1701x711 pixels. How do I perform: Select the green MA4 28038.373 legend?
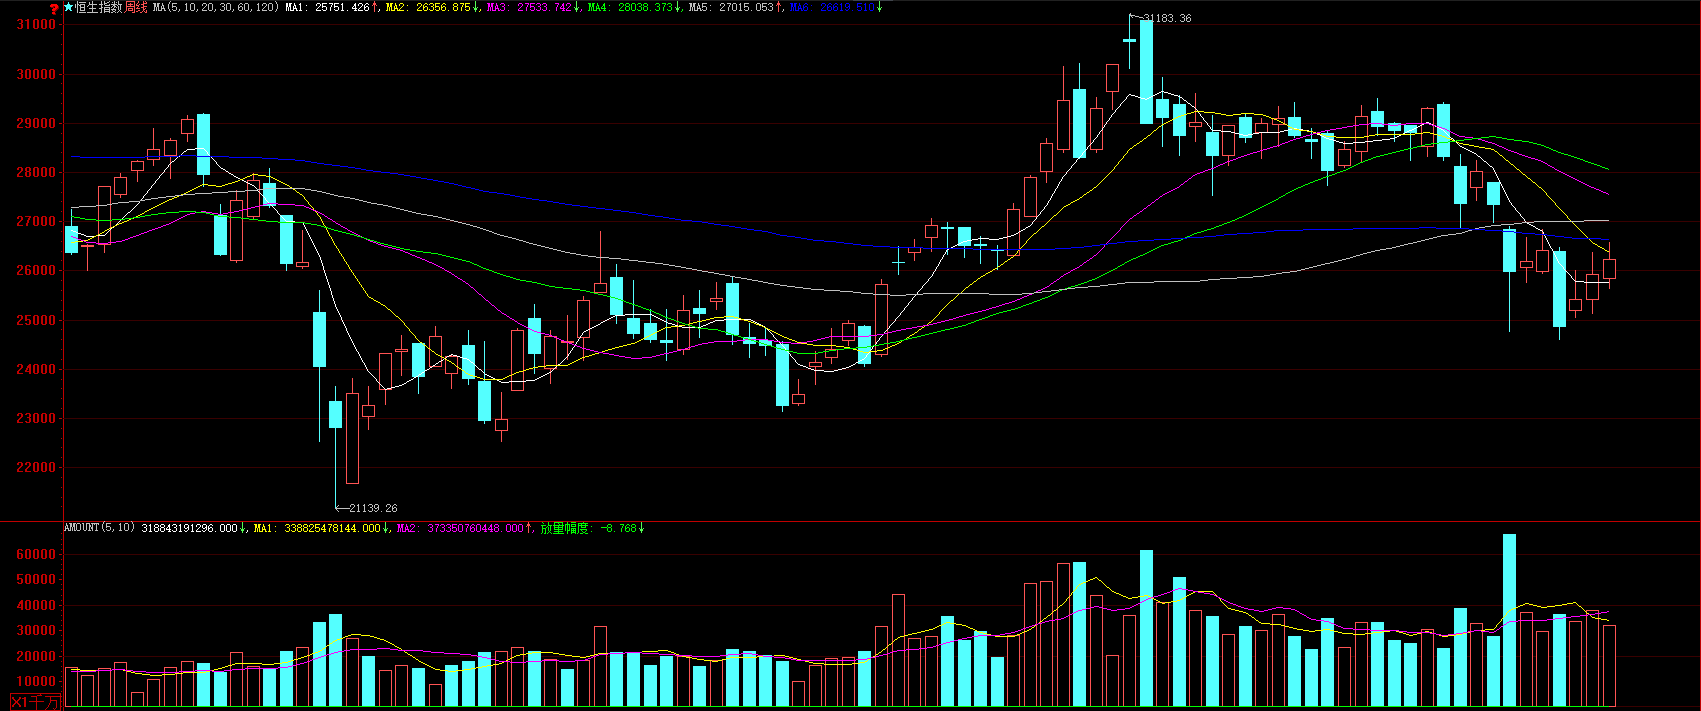click(634, 7)
